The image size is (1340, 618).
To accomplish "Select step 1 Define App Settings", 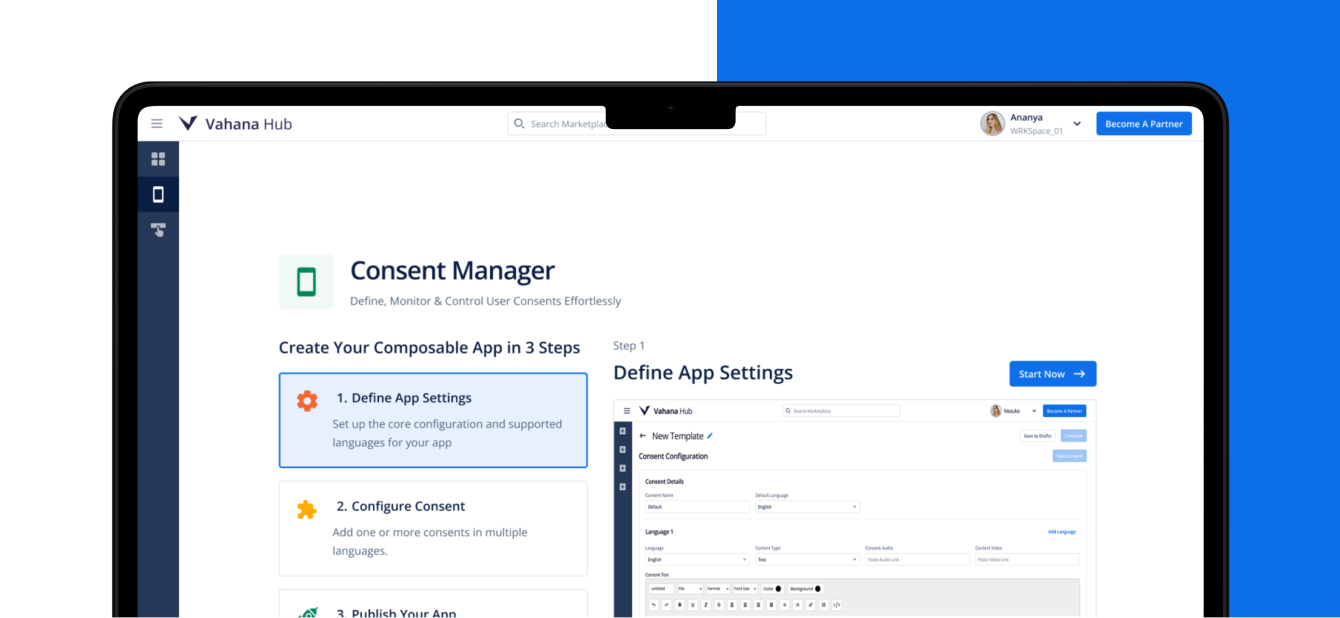I will tap(433, 420).
